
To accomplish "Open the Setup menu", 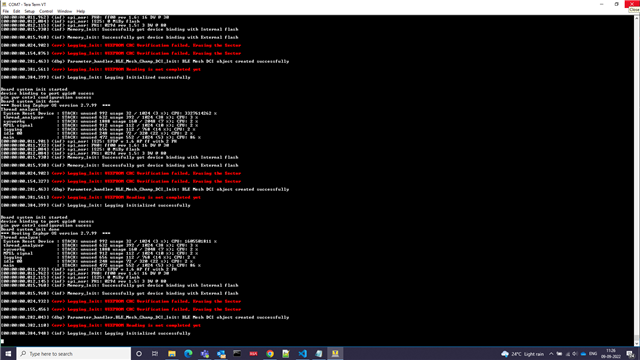I will point(29,11).
